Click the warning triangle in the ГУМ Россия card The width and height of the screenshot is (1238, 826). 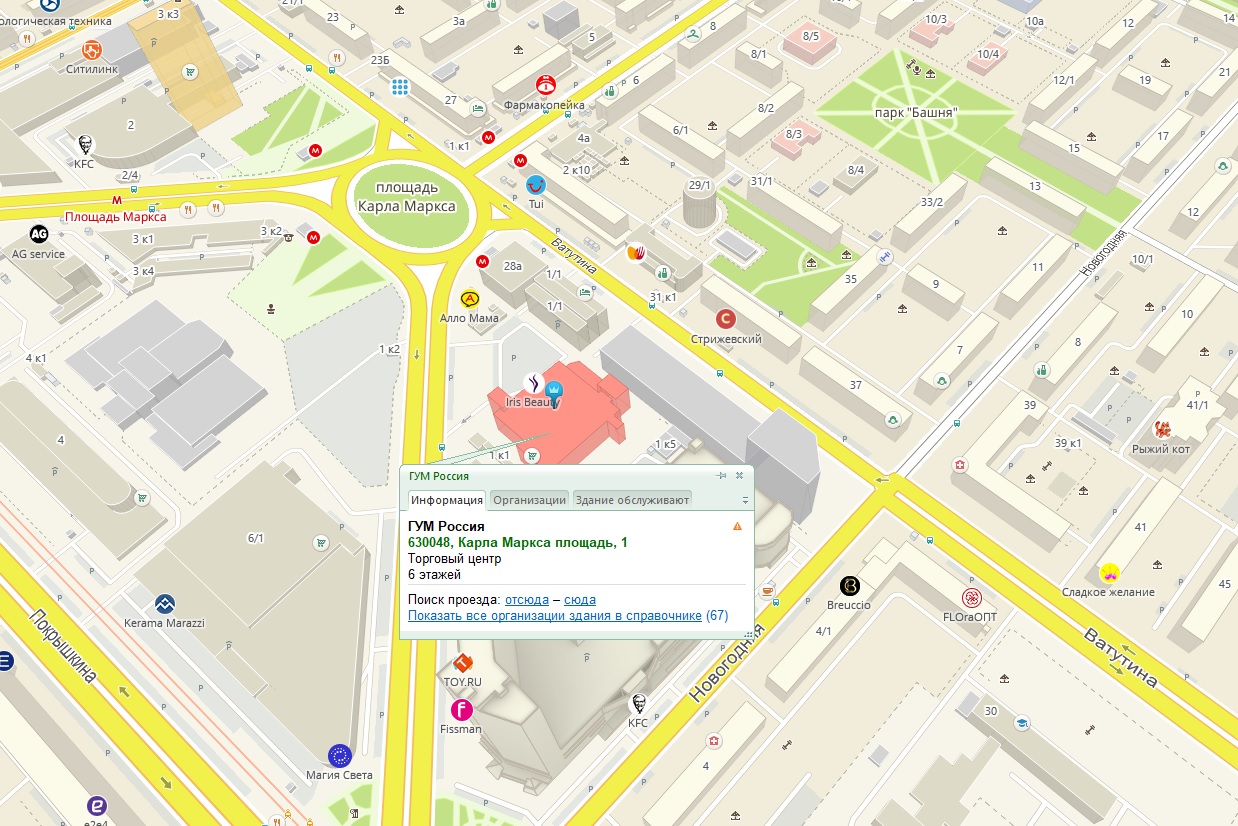tap(737, 526)
